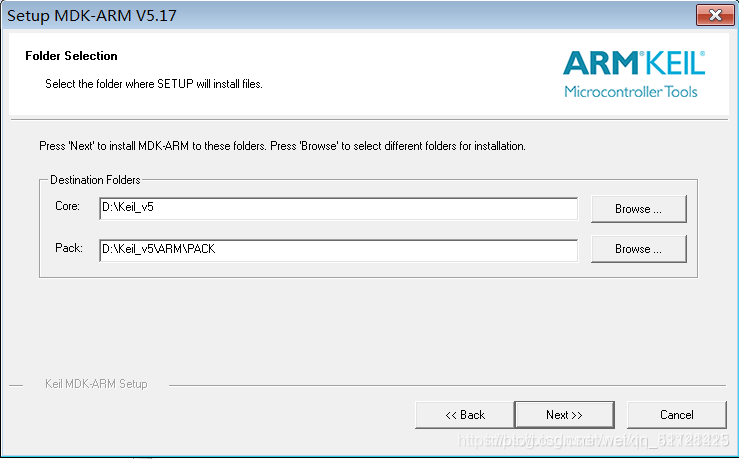
Task: Close the Setup MDK-ARM V5.17 window
Action: pyautogui.click(x=715, y=15)
